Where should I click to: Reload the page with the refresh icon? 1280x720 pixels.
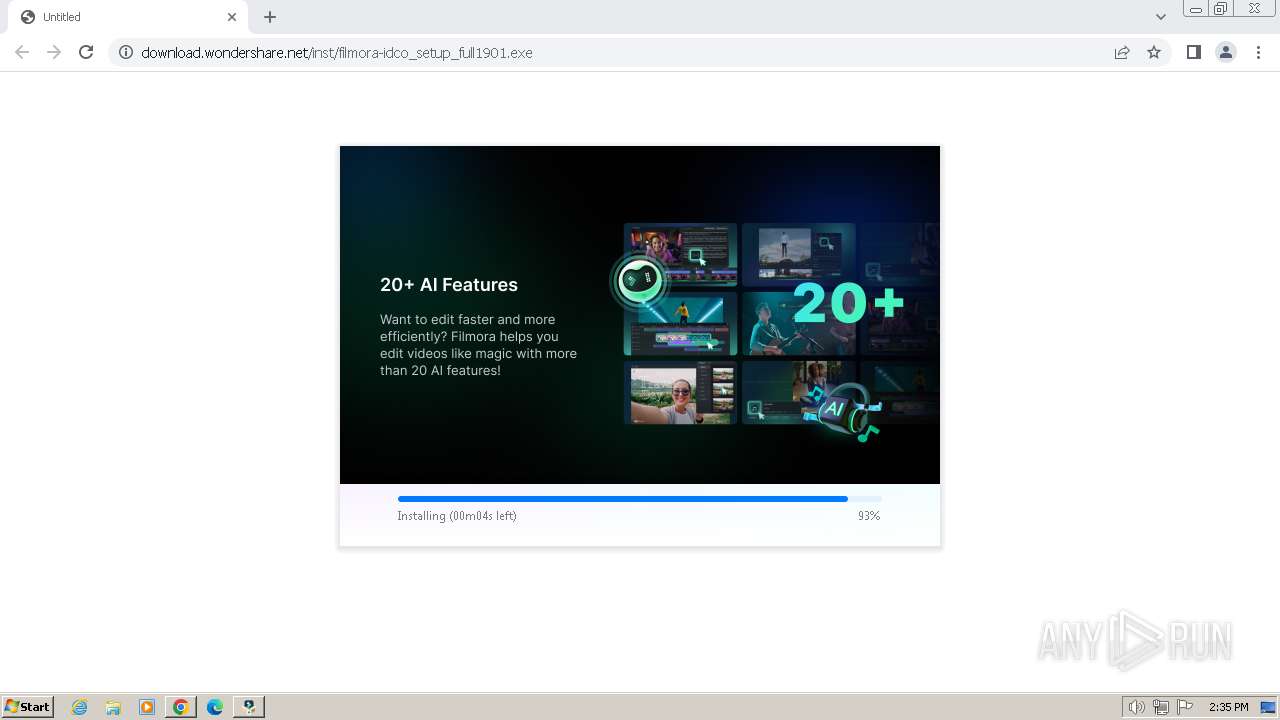[x=86, y=52]
